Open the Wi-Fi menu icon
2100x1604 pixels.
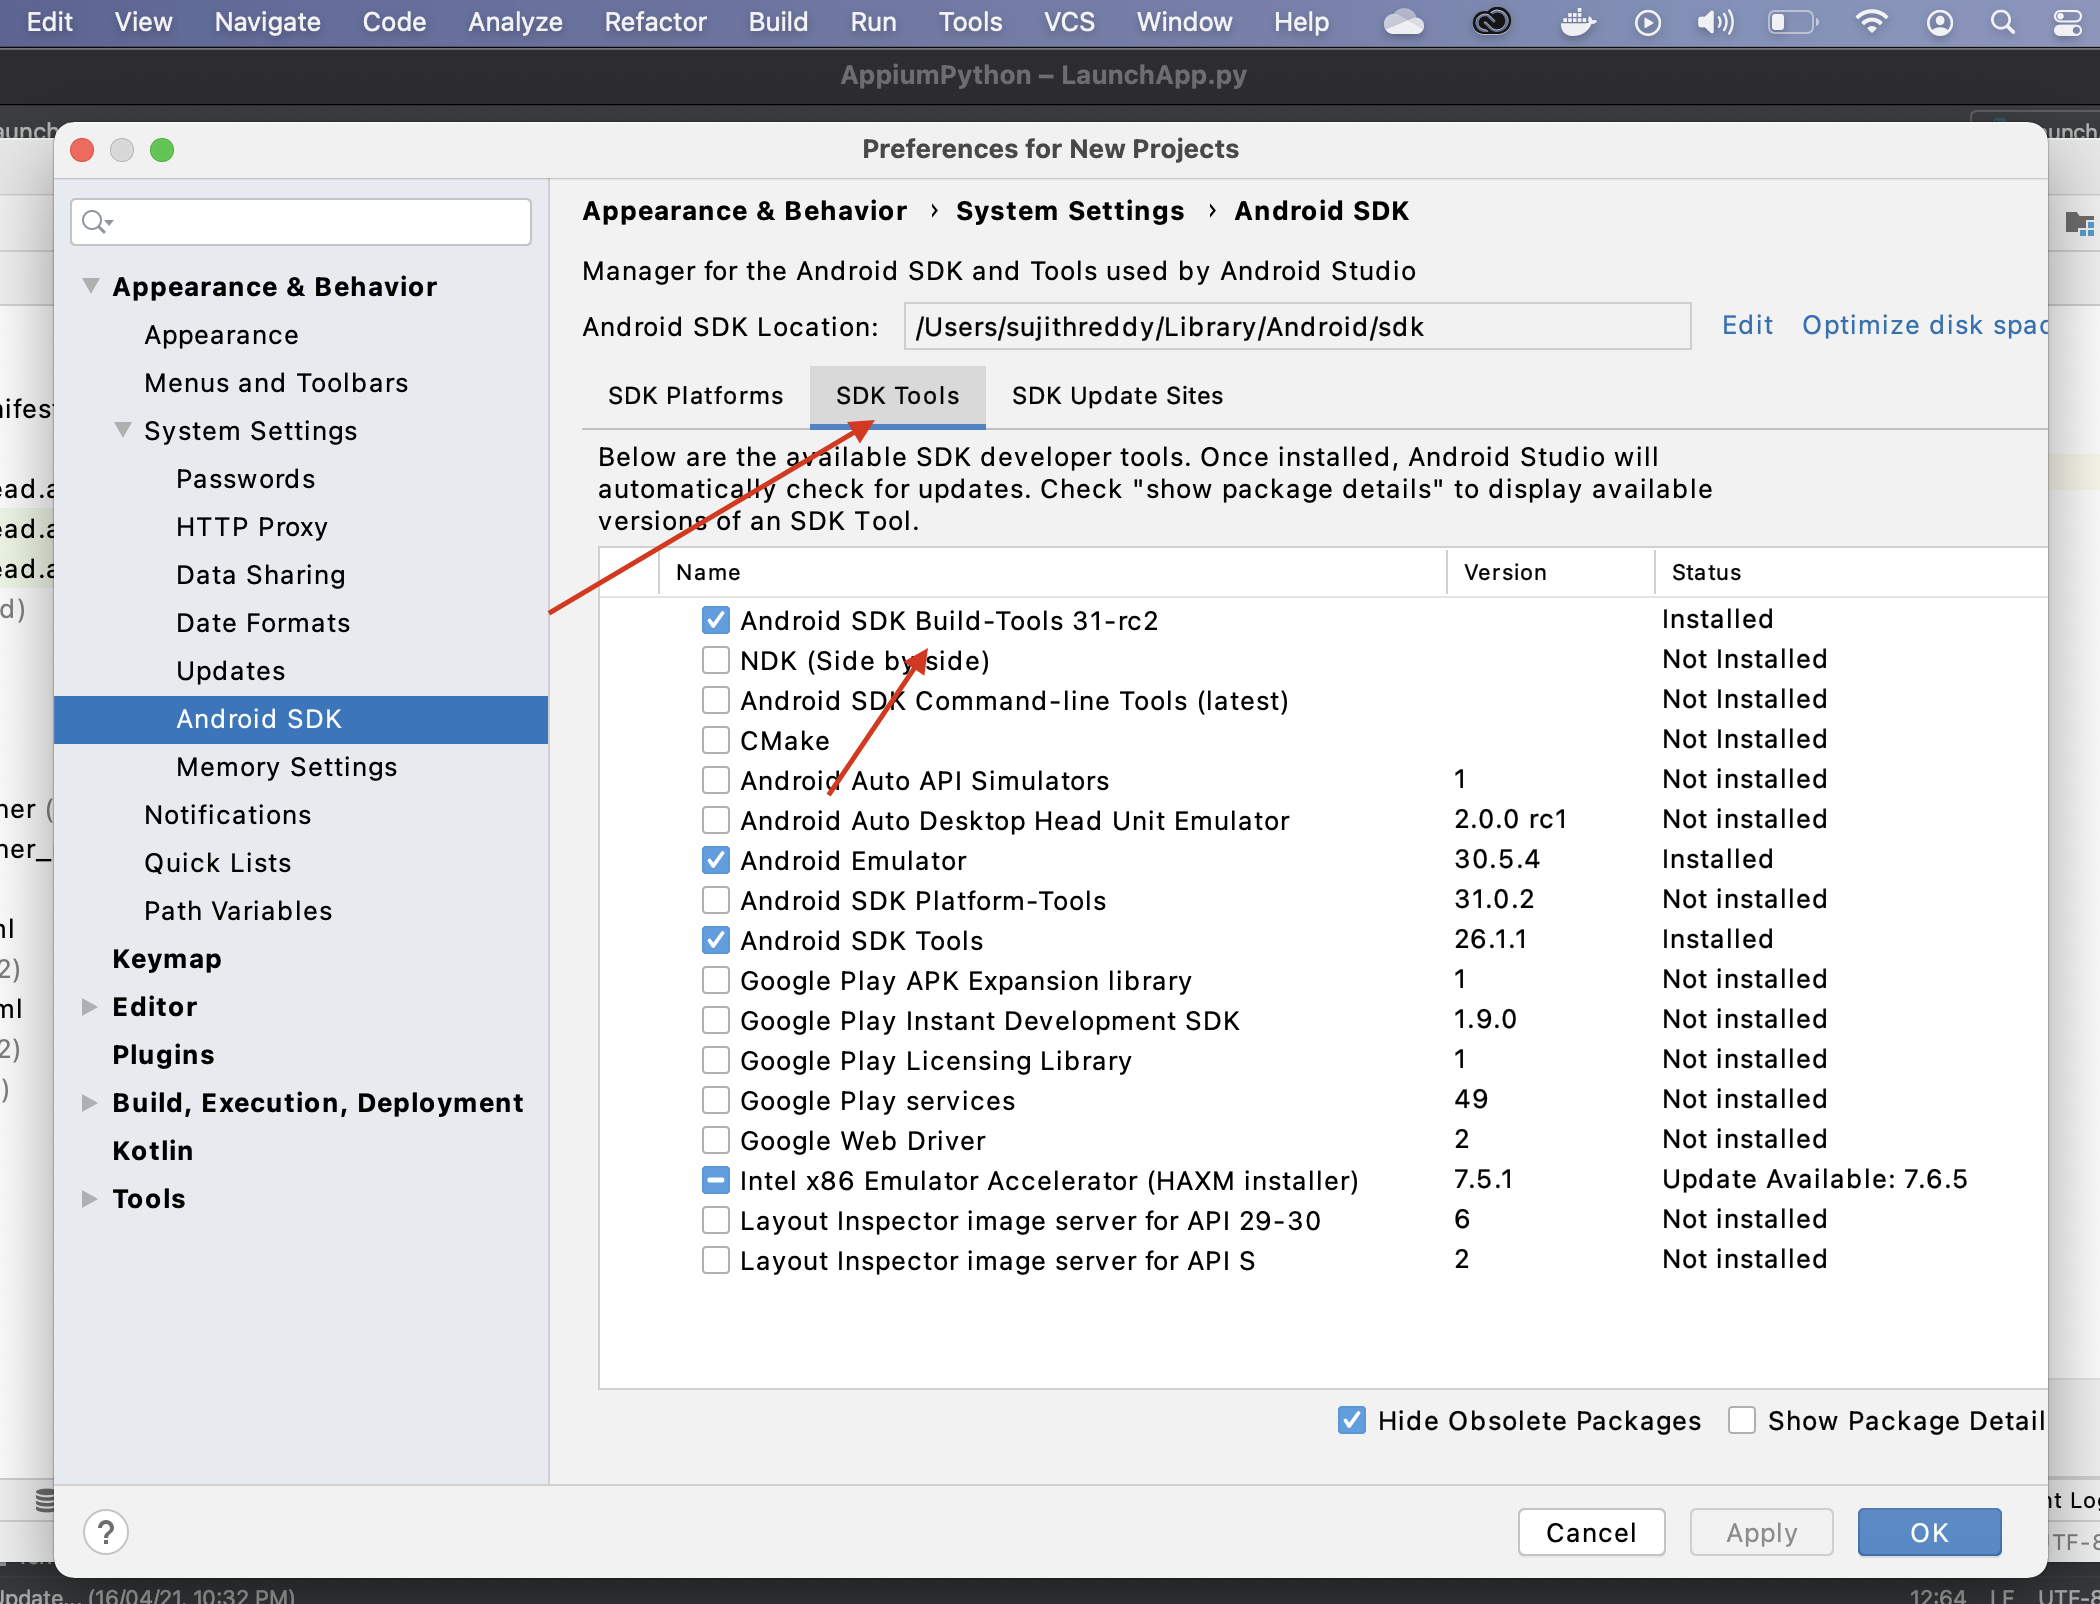1871,22
